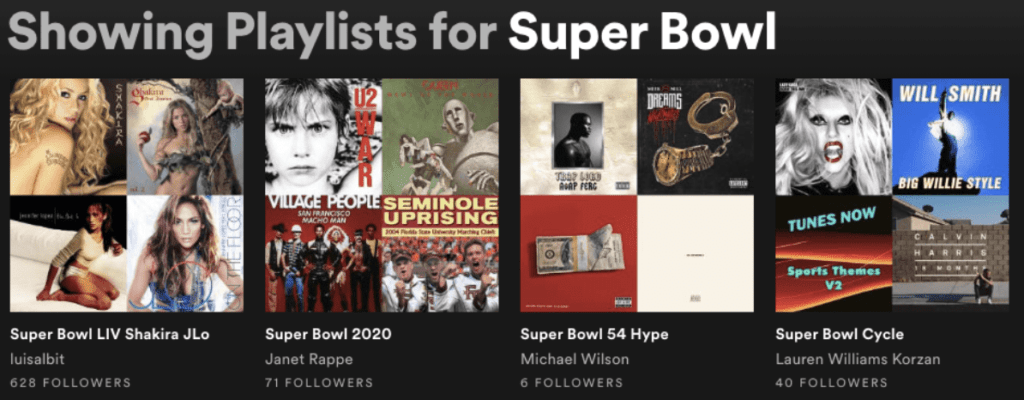The image size is (1024, 400).
Task: Click the 628 Followers count text
Action: click(71, 383)
